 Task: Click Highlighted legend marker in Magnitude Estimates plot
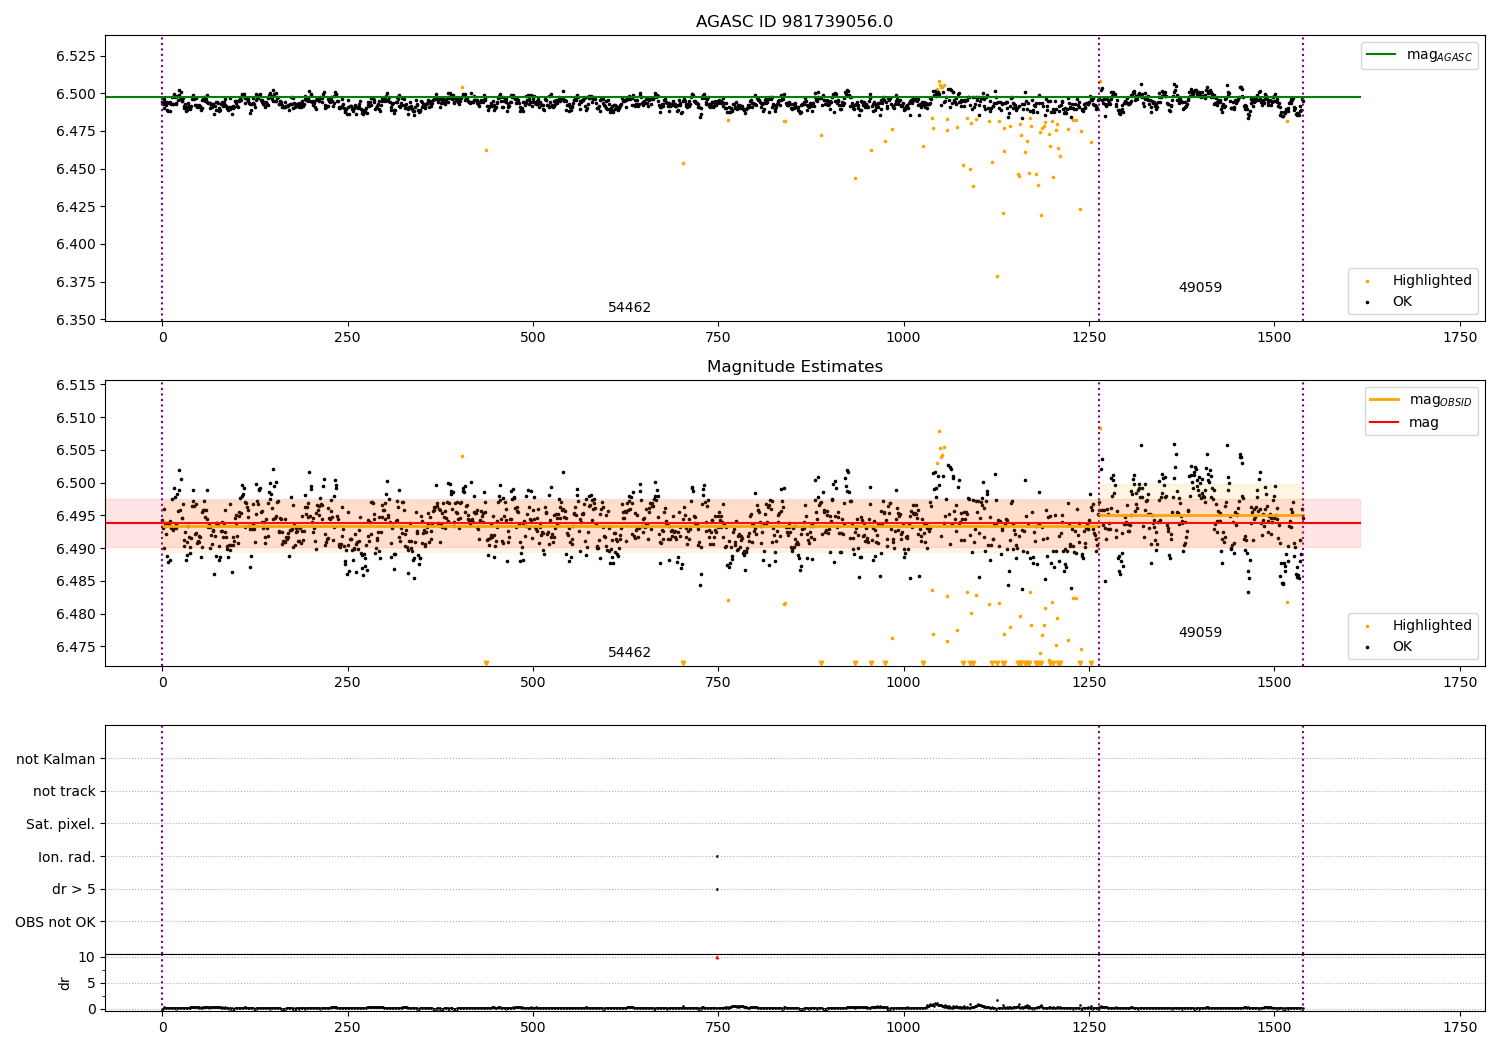click(x=1367, y=626)
